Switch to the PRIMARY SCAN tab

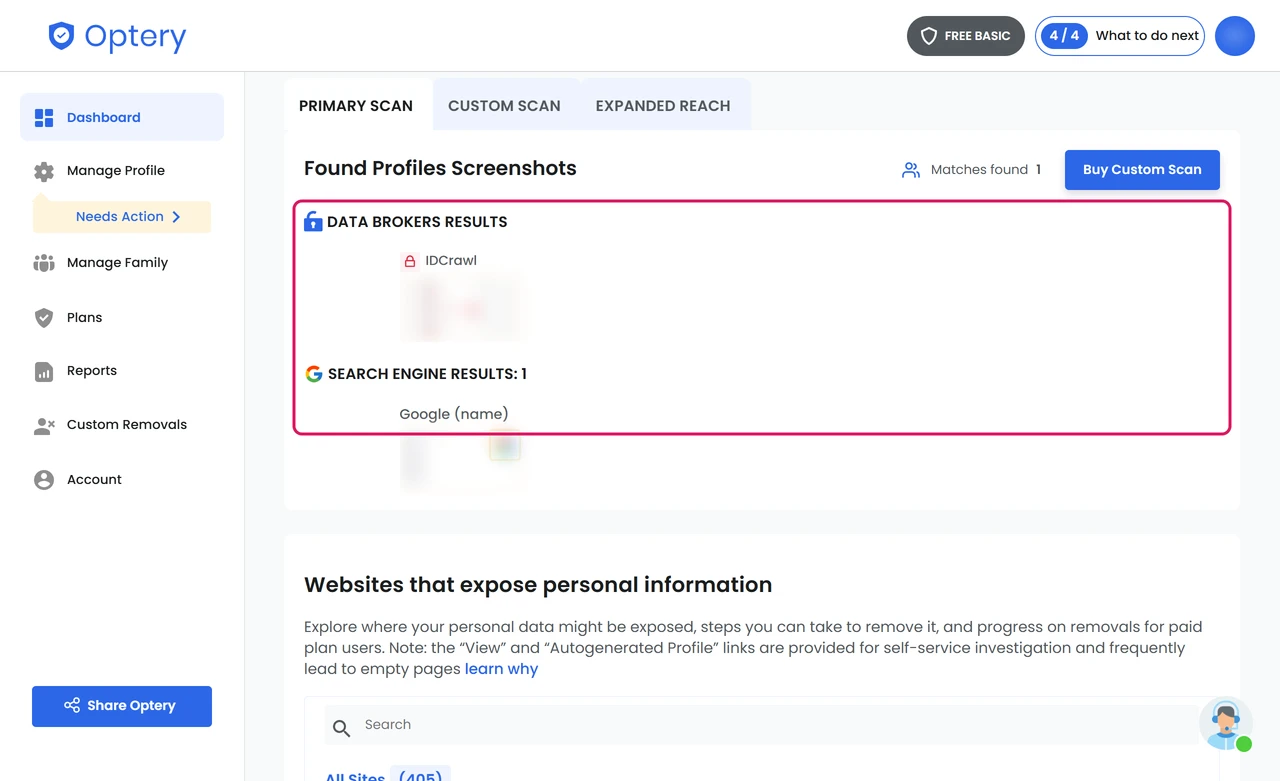point(356,106)
